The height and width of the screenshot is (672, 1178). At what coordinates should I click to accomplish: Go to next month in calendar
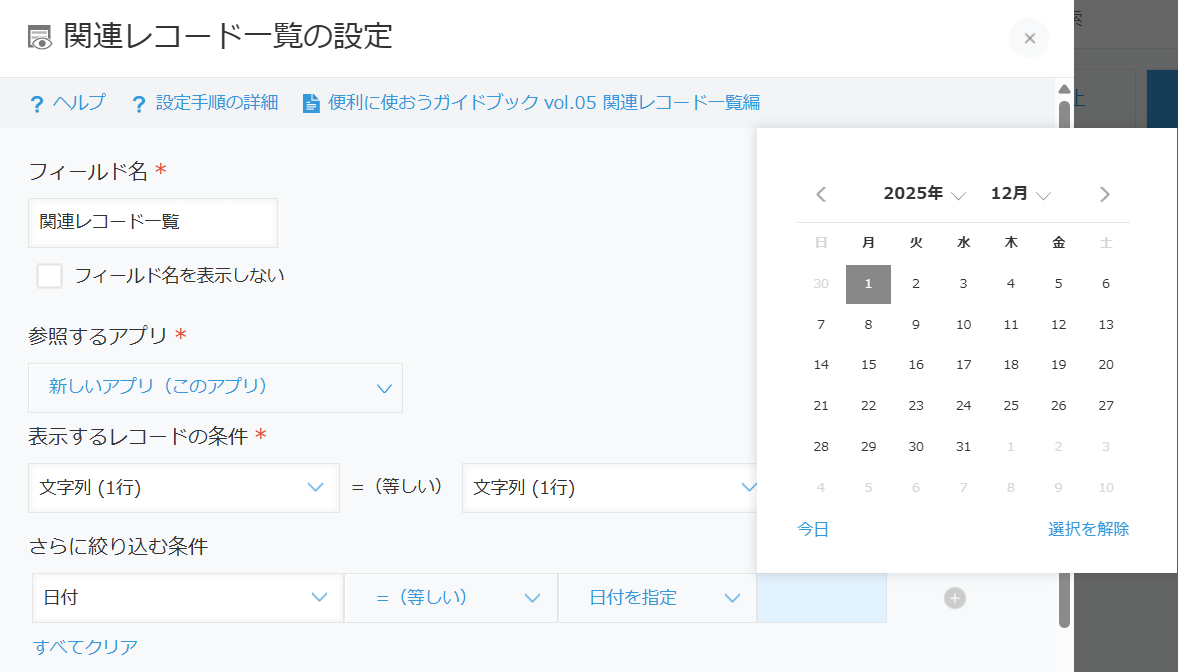tap(1105, 194)
